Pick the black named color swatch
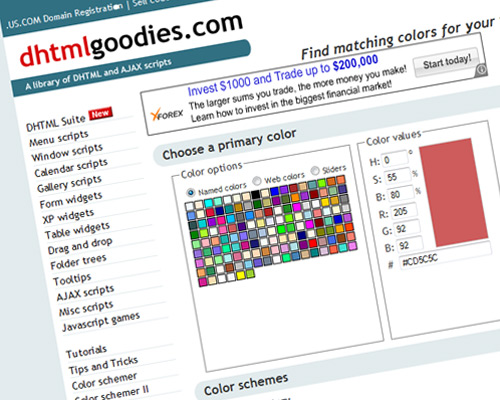Screen dimensions: 500x400 (255, 194)
